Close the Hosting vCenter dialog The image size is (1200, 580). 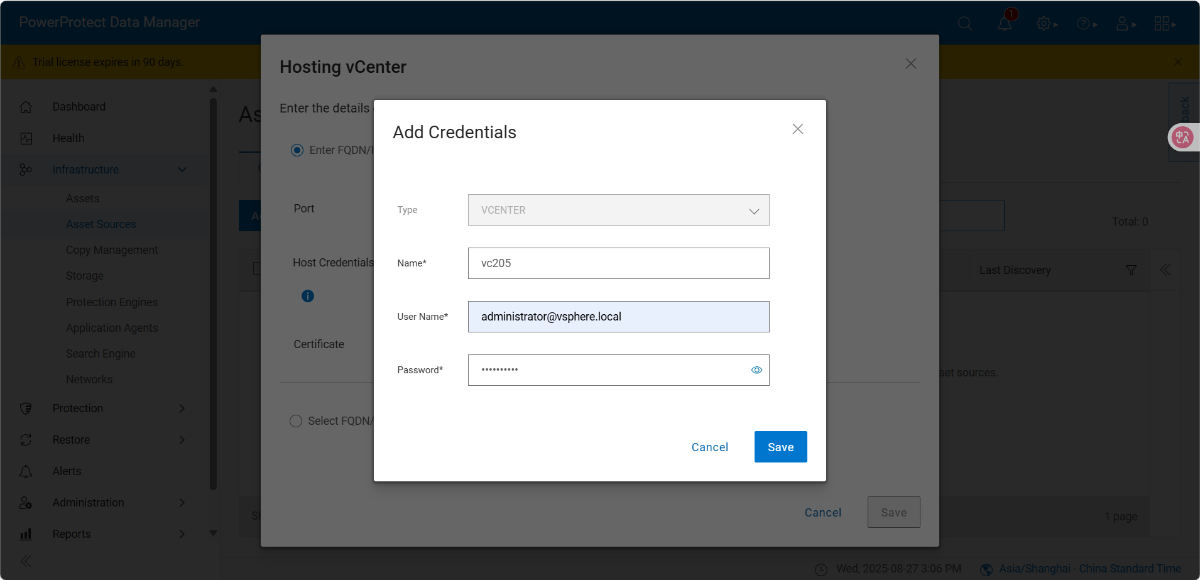tap(911, 63)
